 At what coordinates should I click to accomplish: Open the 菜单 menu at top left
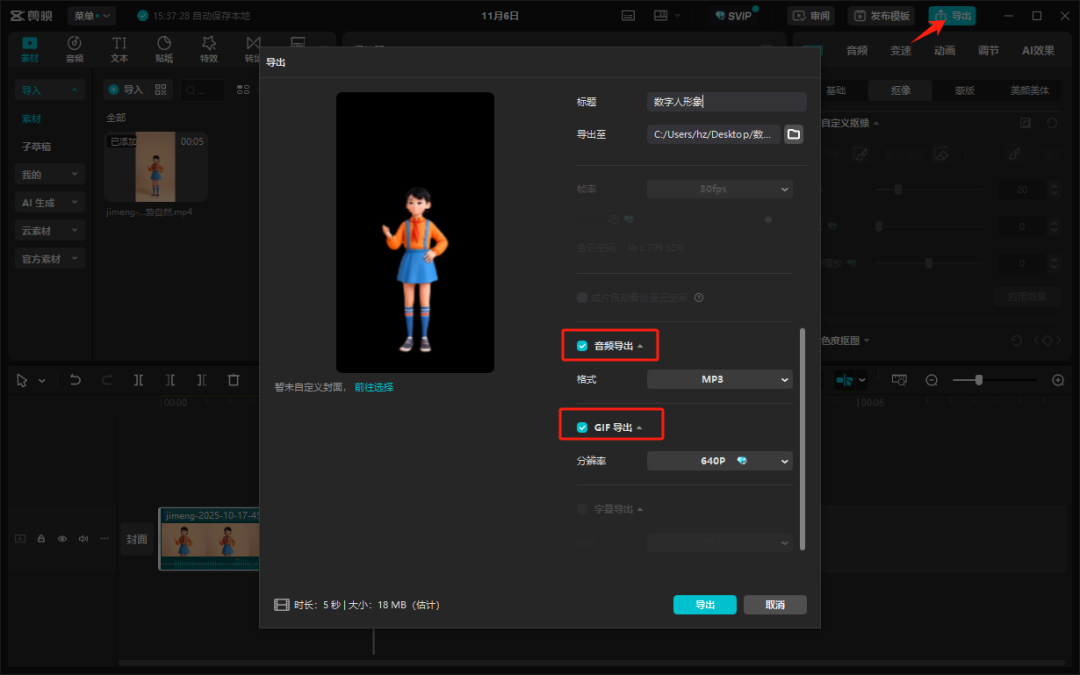tap(92, 16)
